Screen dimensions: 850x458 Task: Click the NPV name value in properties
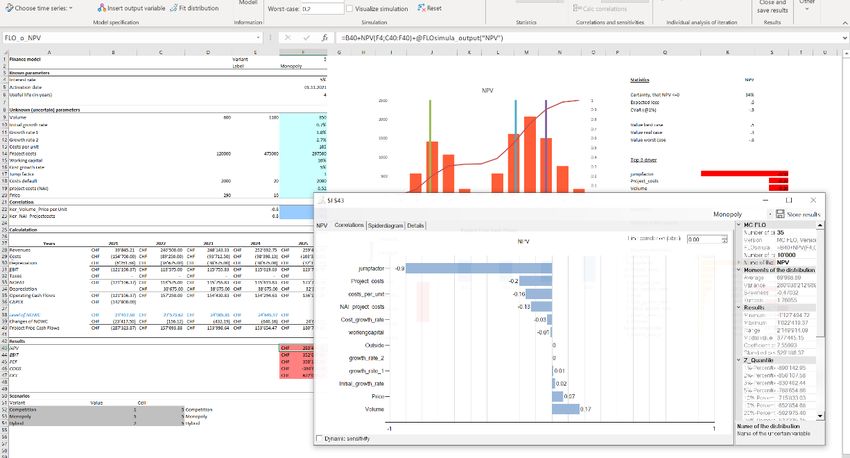[x=784, y=262]
